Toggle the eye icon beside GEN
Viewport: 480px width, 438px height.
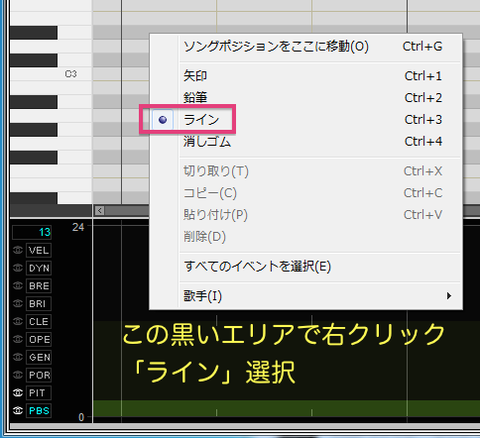pos(18,357)
